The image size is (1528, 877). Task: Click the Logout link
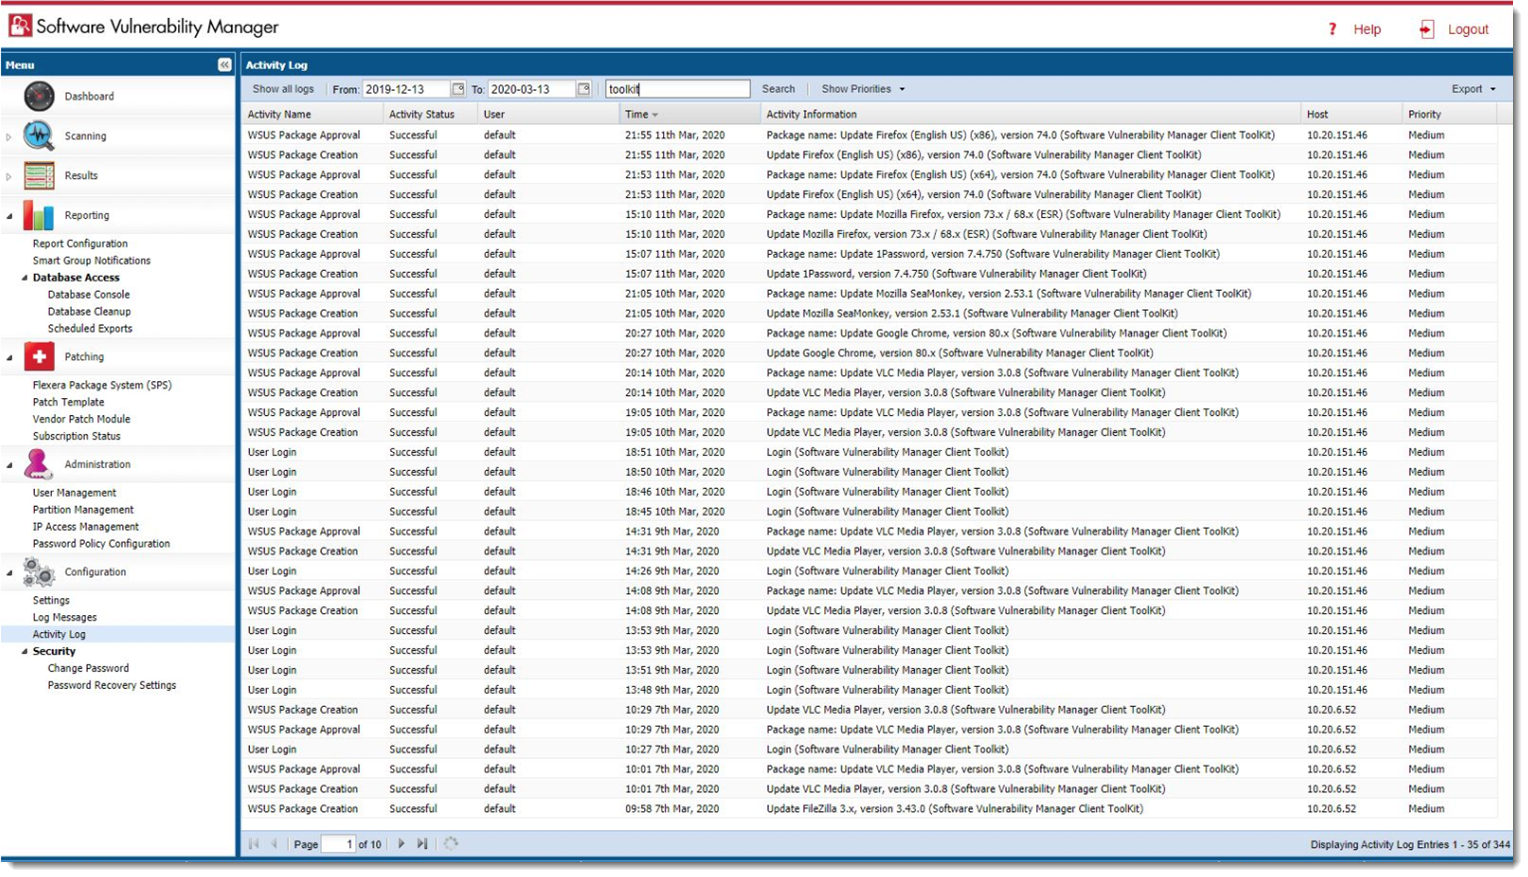point(1467,30)
